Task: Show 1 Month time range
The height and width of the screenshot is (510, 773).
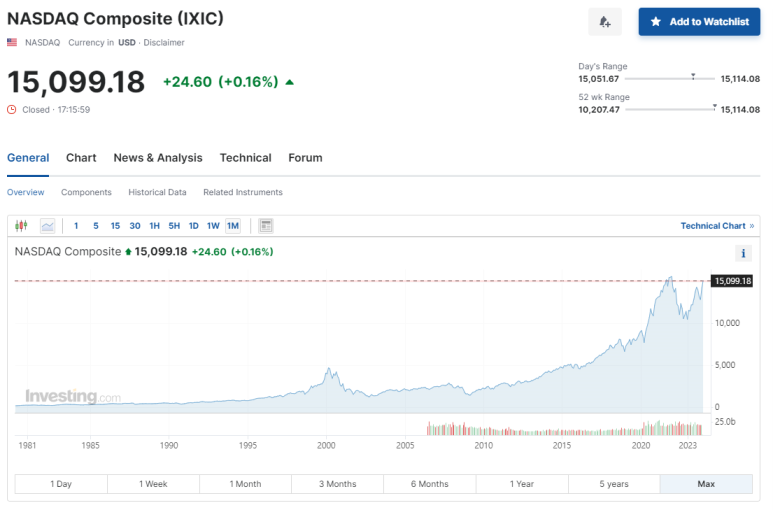Action: pyautogui.click(x=246, y=484)
